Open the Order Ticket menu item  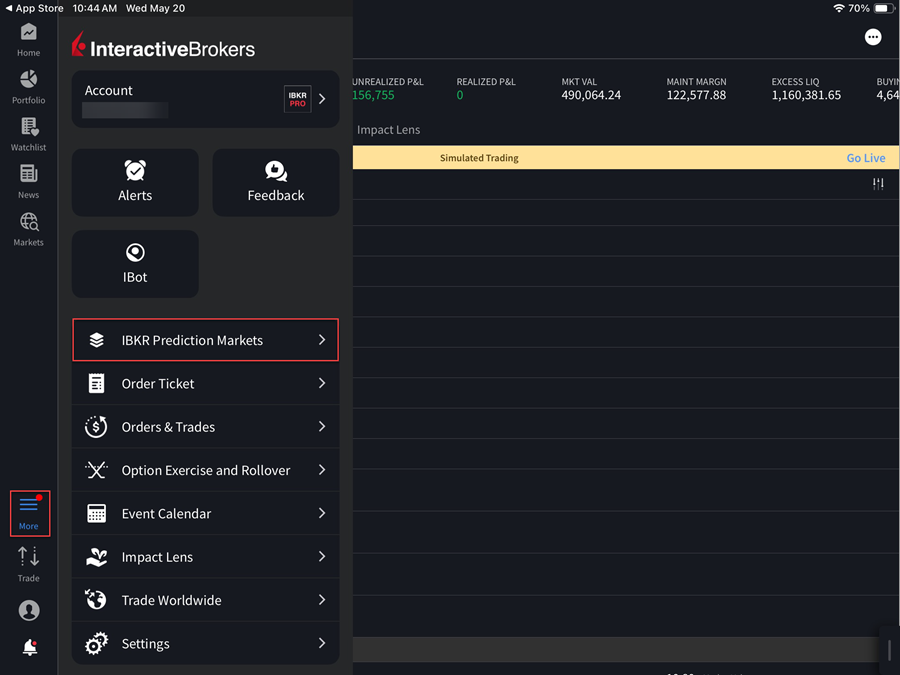[205, 383]
